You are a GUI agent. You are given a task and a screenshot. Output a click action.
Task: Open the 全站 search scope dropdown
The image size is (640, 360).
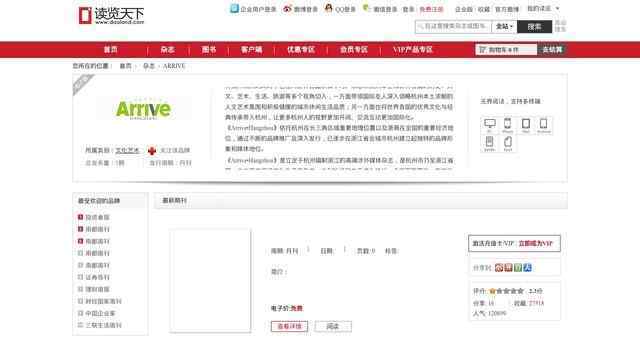[x=504, y=27]
